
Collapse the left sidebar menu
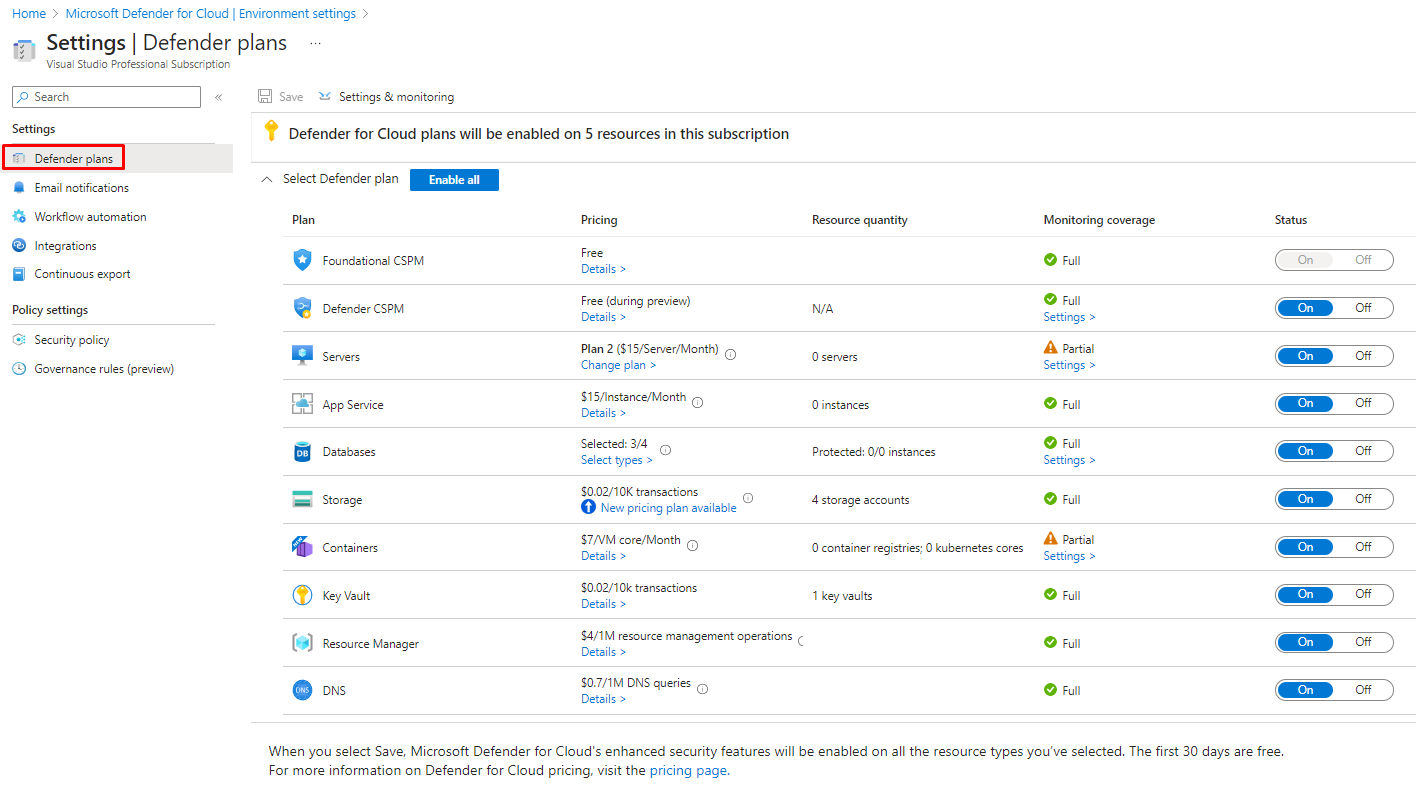point(218,97)
